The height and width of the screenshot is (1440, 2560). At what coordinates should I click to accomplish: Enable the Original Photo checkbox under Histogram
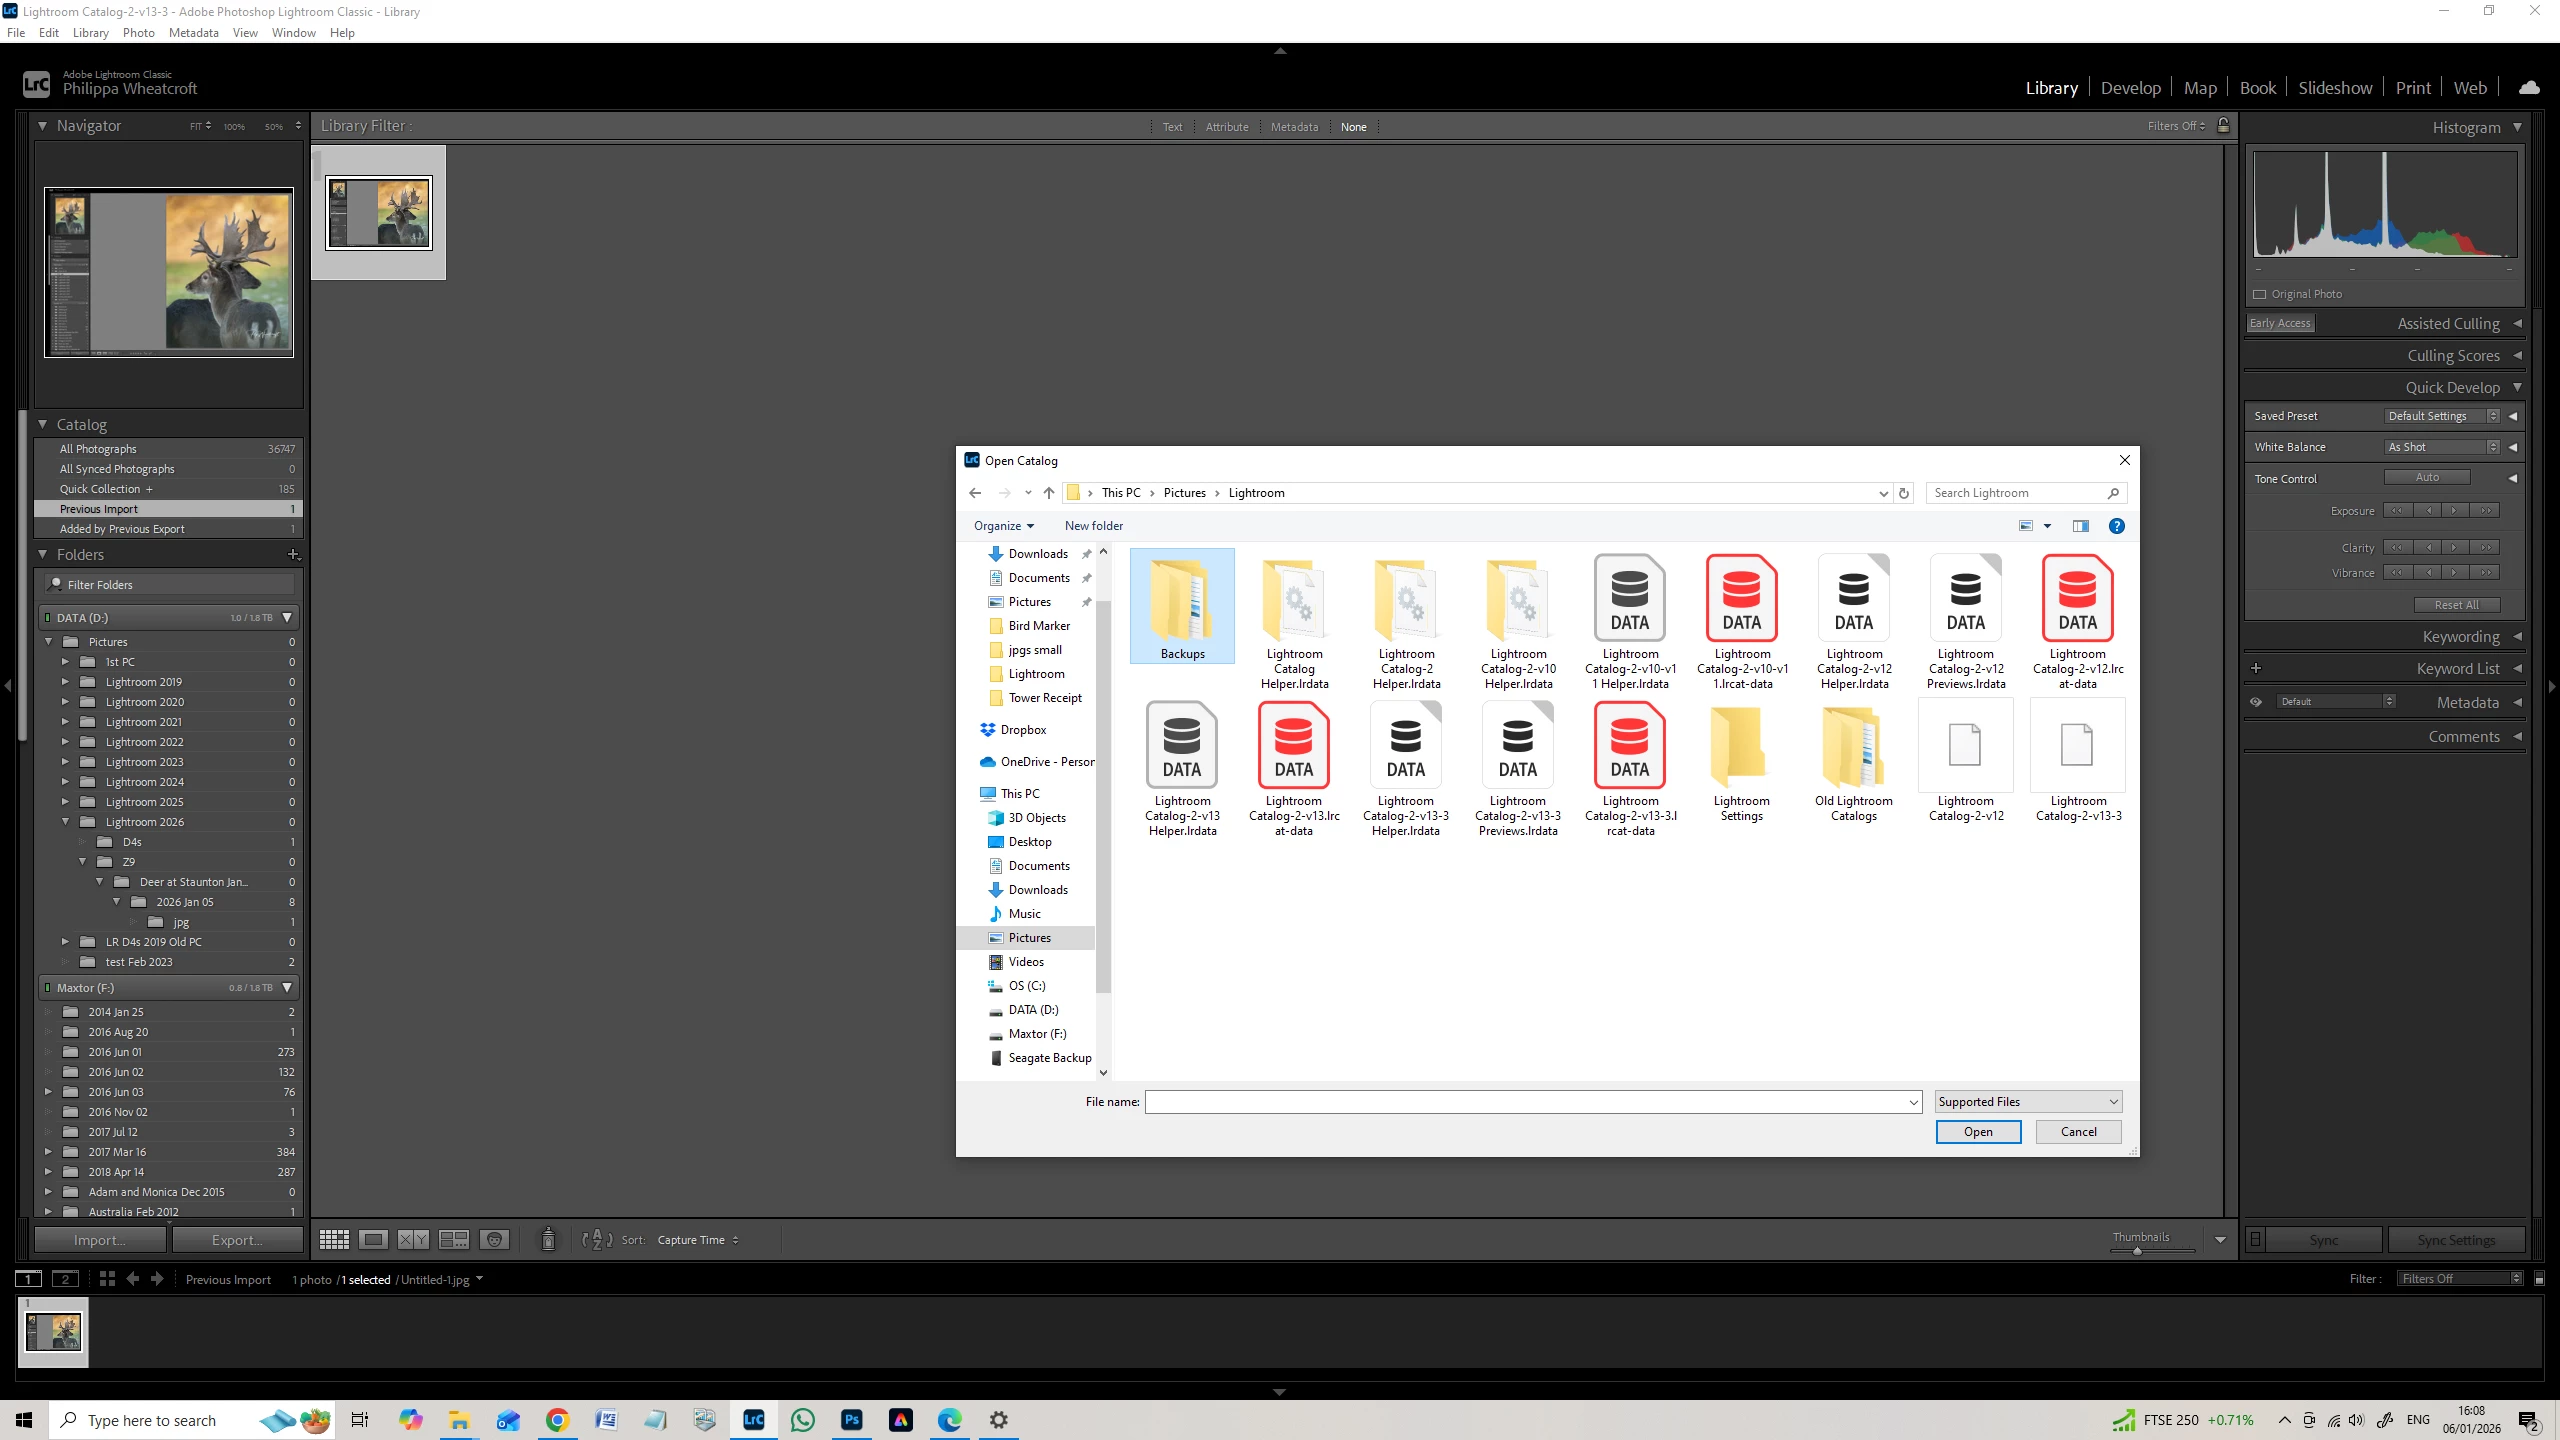[x=2260, y=294]
